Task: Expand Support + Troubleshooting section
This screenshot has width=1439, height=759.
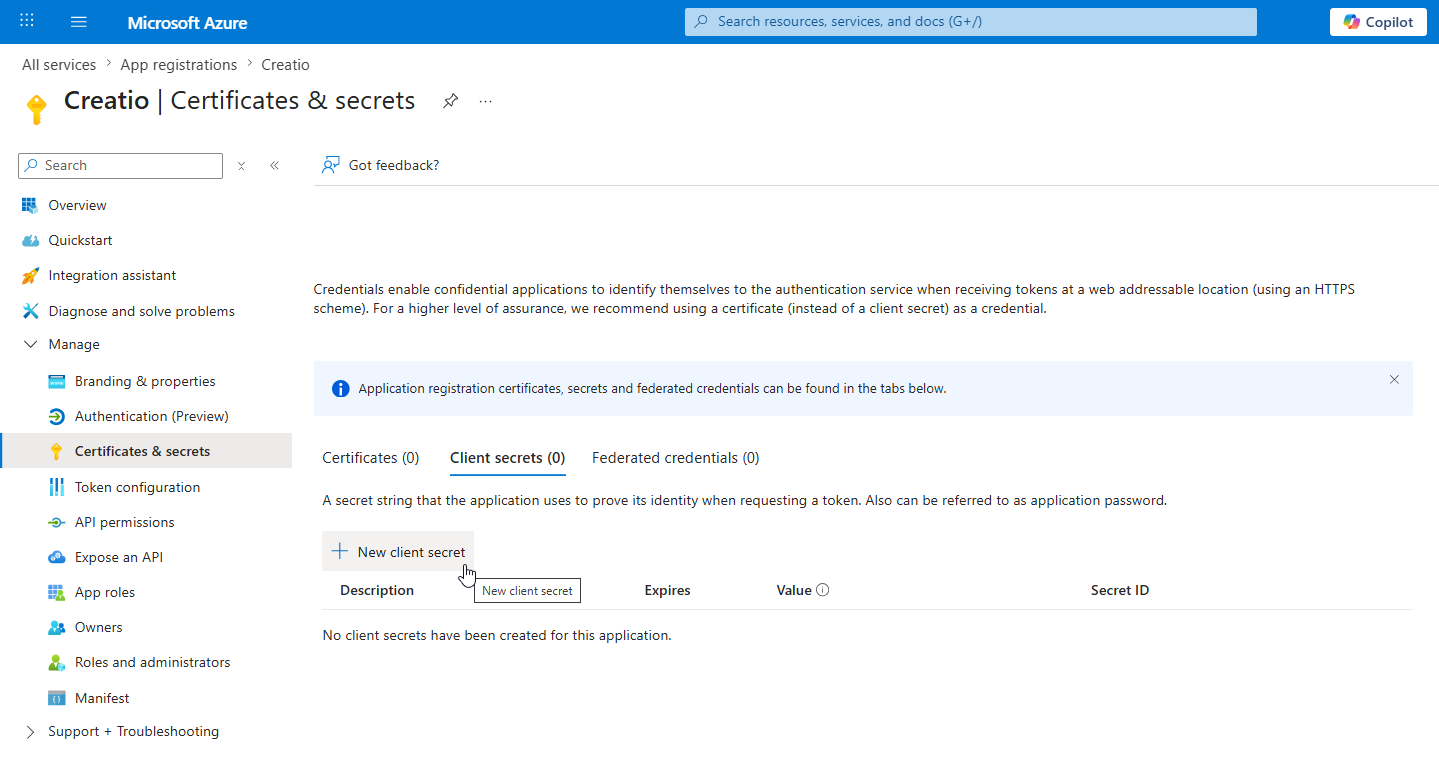Action: coord(30,731)
